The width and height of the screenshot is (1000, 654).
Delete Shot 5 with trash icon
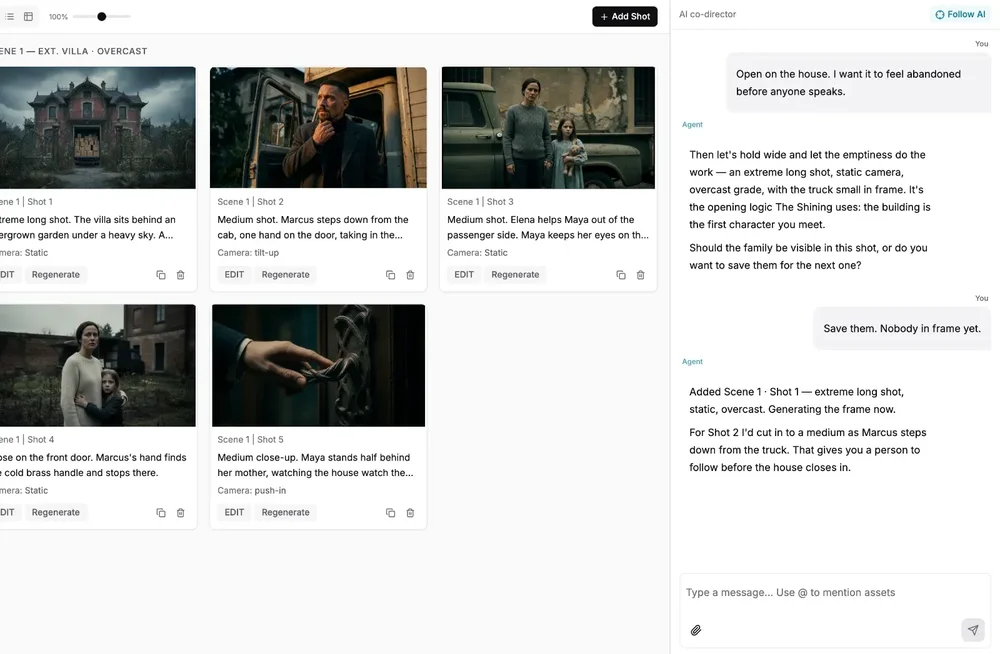point(410,513)
